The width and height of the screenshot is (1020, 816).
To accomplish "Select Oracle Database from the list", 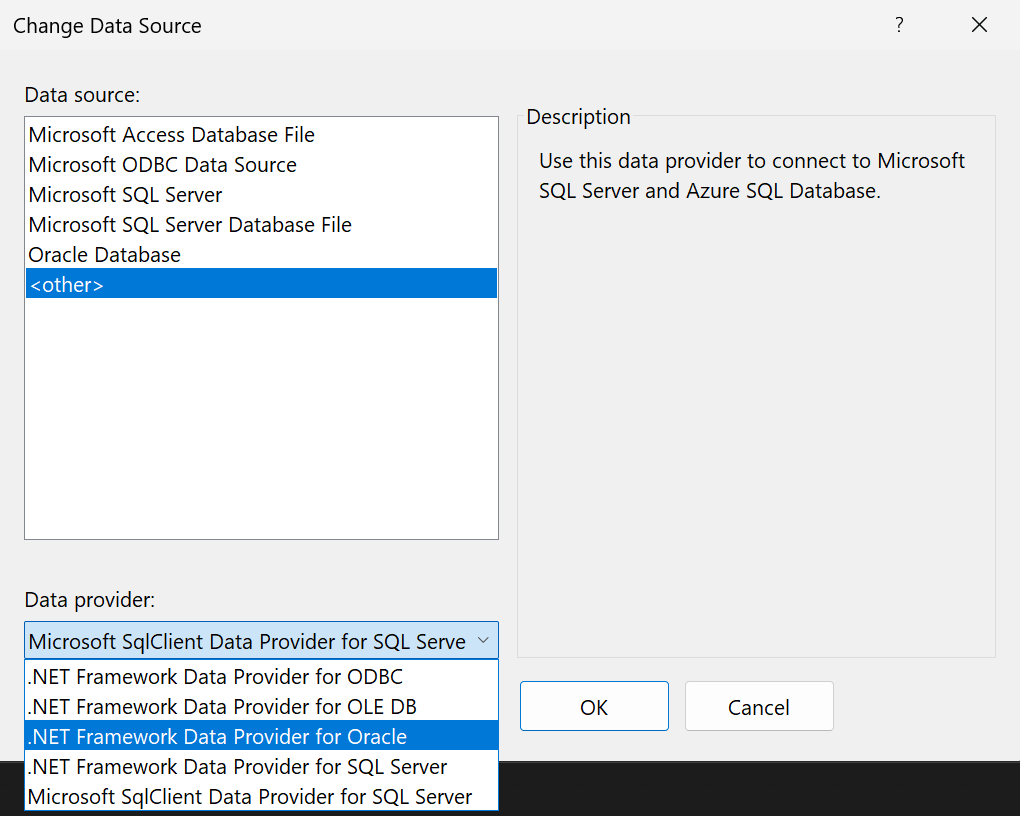I will [x=104, y=254].
